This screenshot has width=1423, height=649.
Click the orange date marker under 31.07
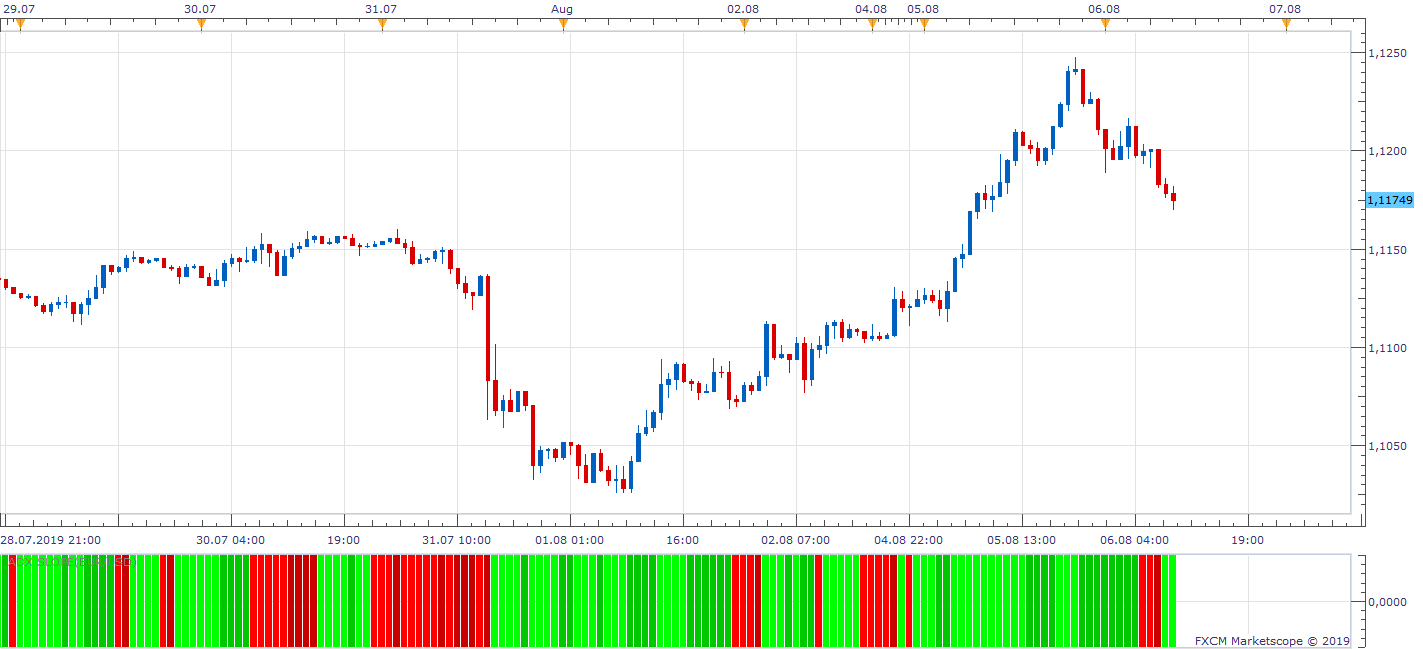tap(382, 24)
